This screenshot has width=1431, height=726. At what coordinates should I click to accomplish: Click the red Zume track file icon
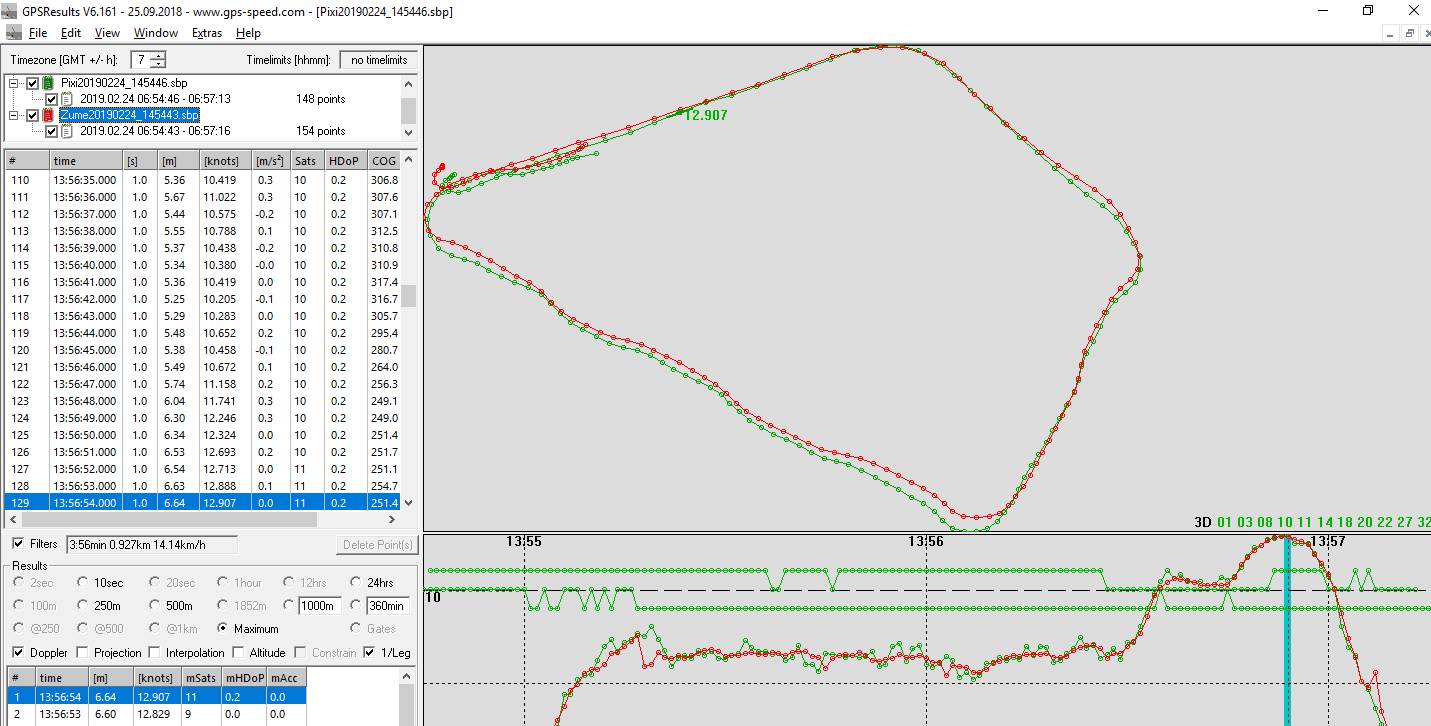pyautogui.click(x=48, y=115)
